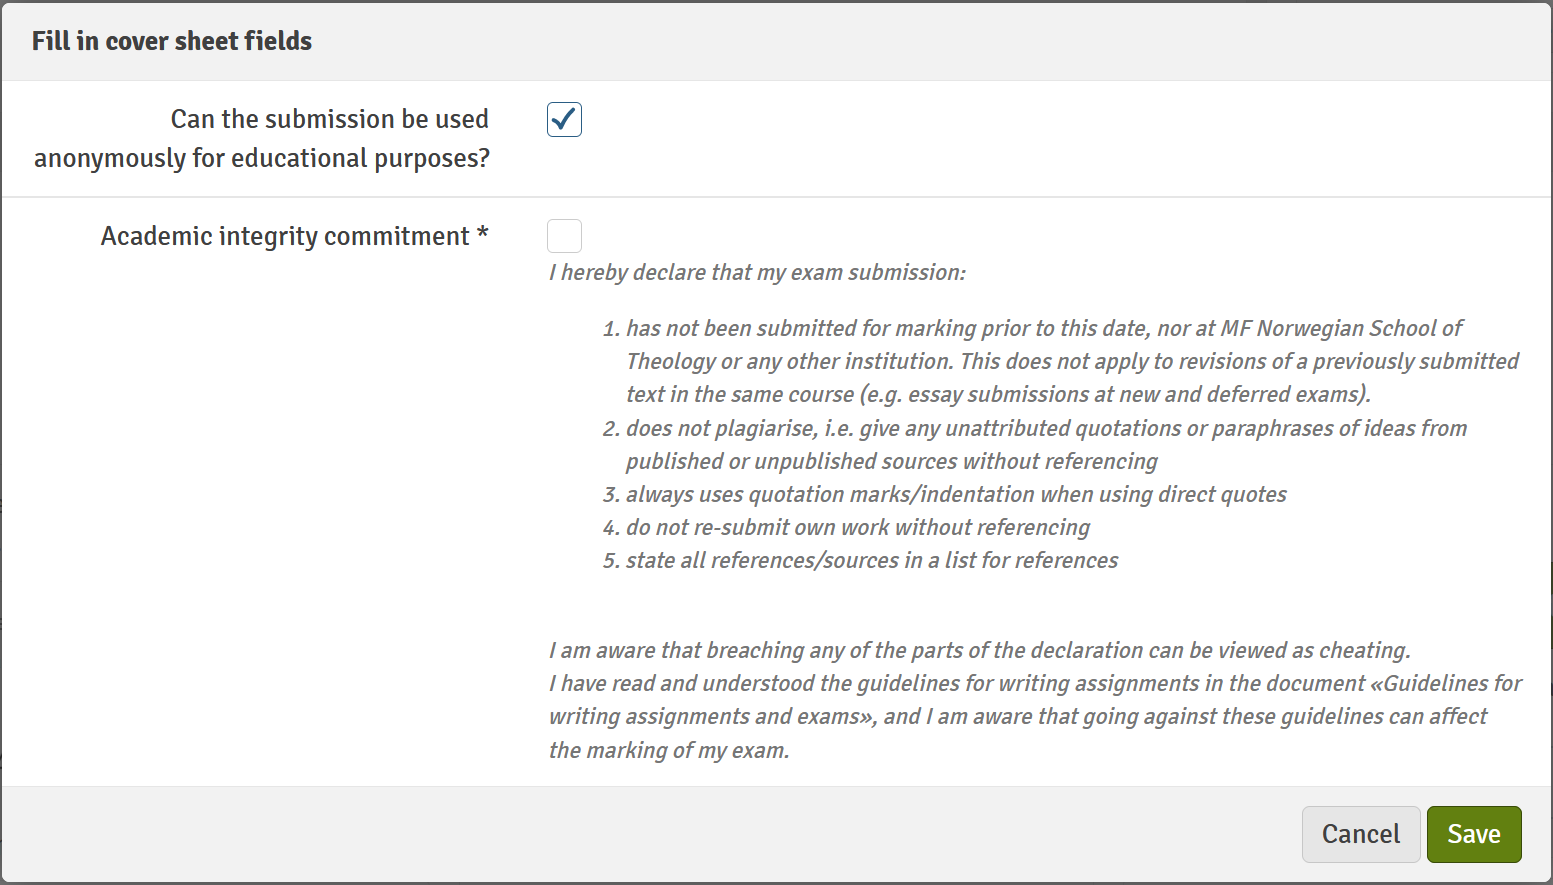Screen dimensions: 1553x885
Task: Select item 4 about re-submitting own work
Action: click(x=846, y=527)
